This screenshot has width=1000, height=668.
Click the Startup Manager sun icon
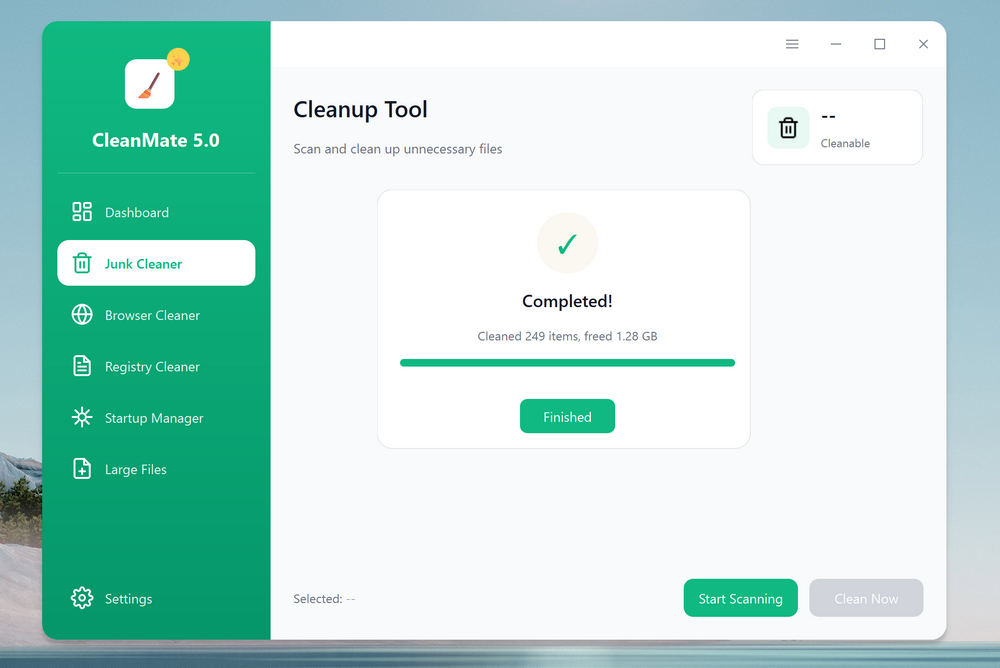82,417
